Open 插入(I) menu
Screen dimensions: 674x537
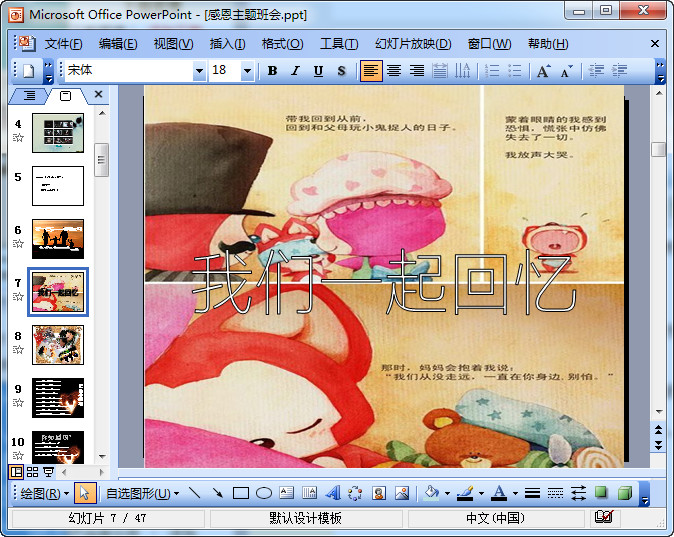click(227, 44)
